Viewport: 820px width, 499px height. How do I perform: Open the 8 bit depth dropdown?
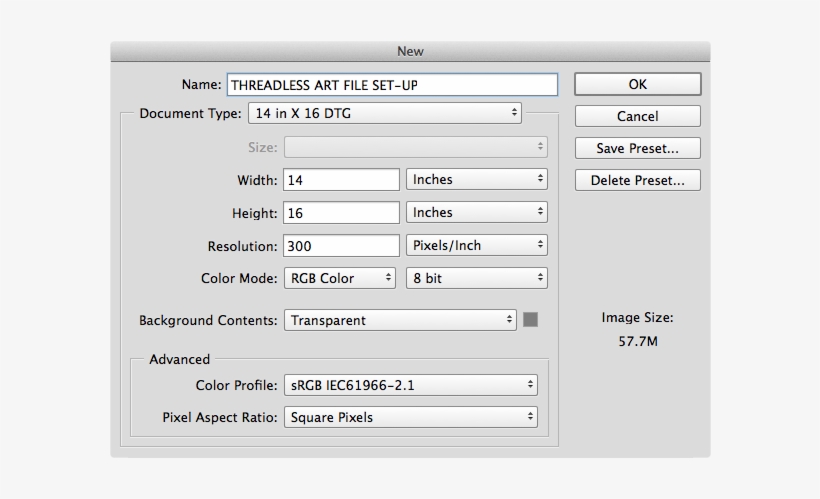click(477, 279)
